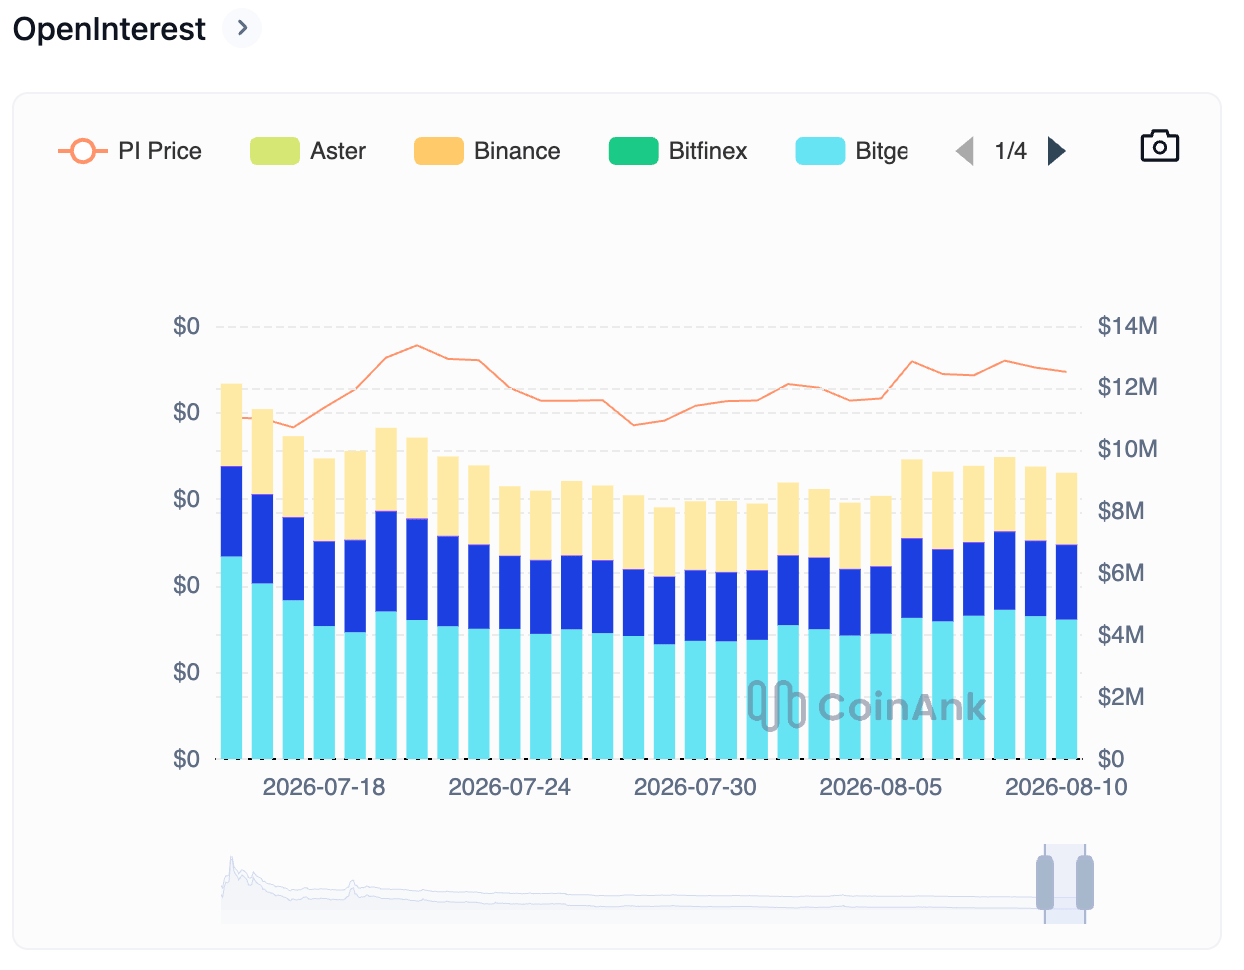Toggle the Aster legend series
Viewport: 1244px width, 970px height.
308,151
